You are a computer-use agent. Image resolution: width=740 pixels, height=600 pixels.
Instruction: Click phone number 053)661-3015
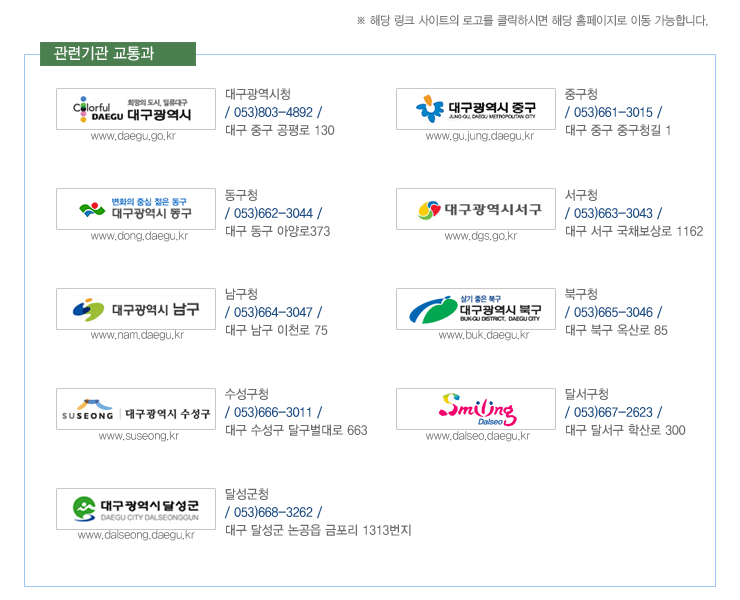point(613,112)
